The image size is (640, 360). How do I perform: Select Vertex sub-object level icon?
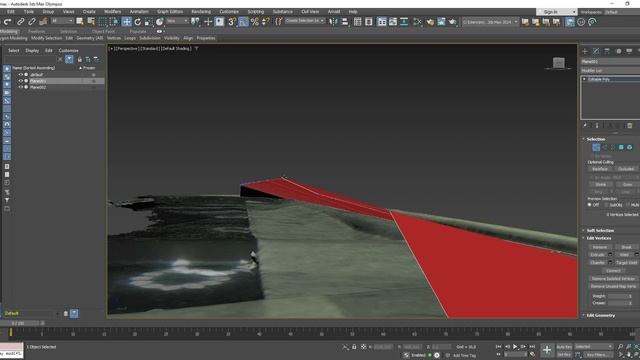point(596,147)
